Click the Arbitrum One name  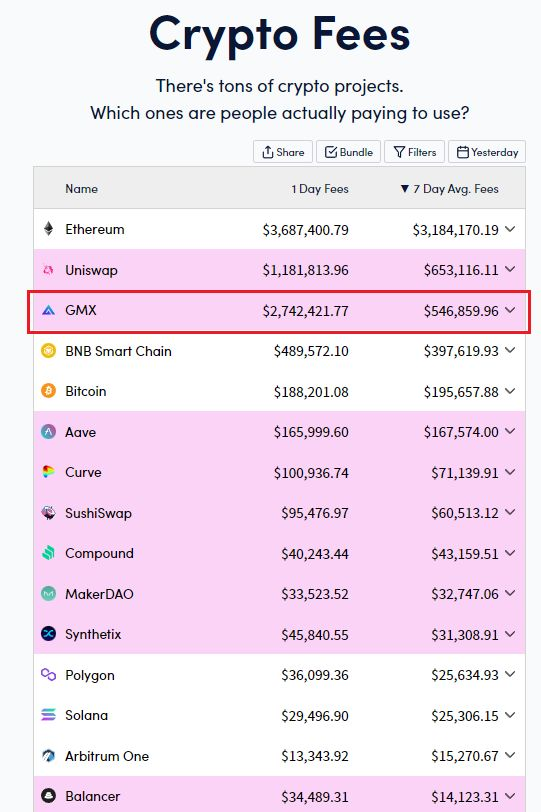pyautogui.click(x=107, y=756)
